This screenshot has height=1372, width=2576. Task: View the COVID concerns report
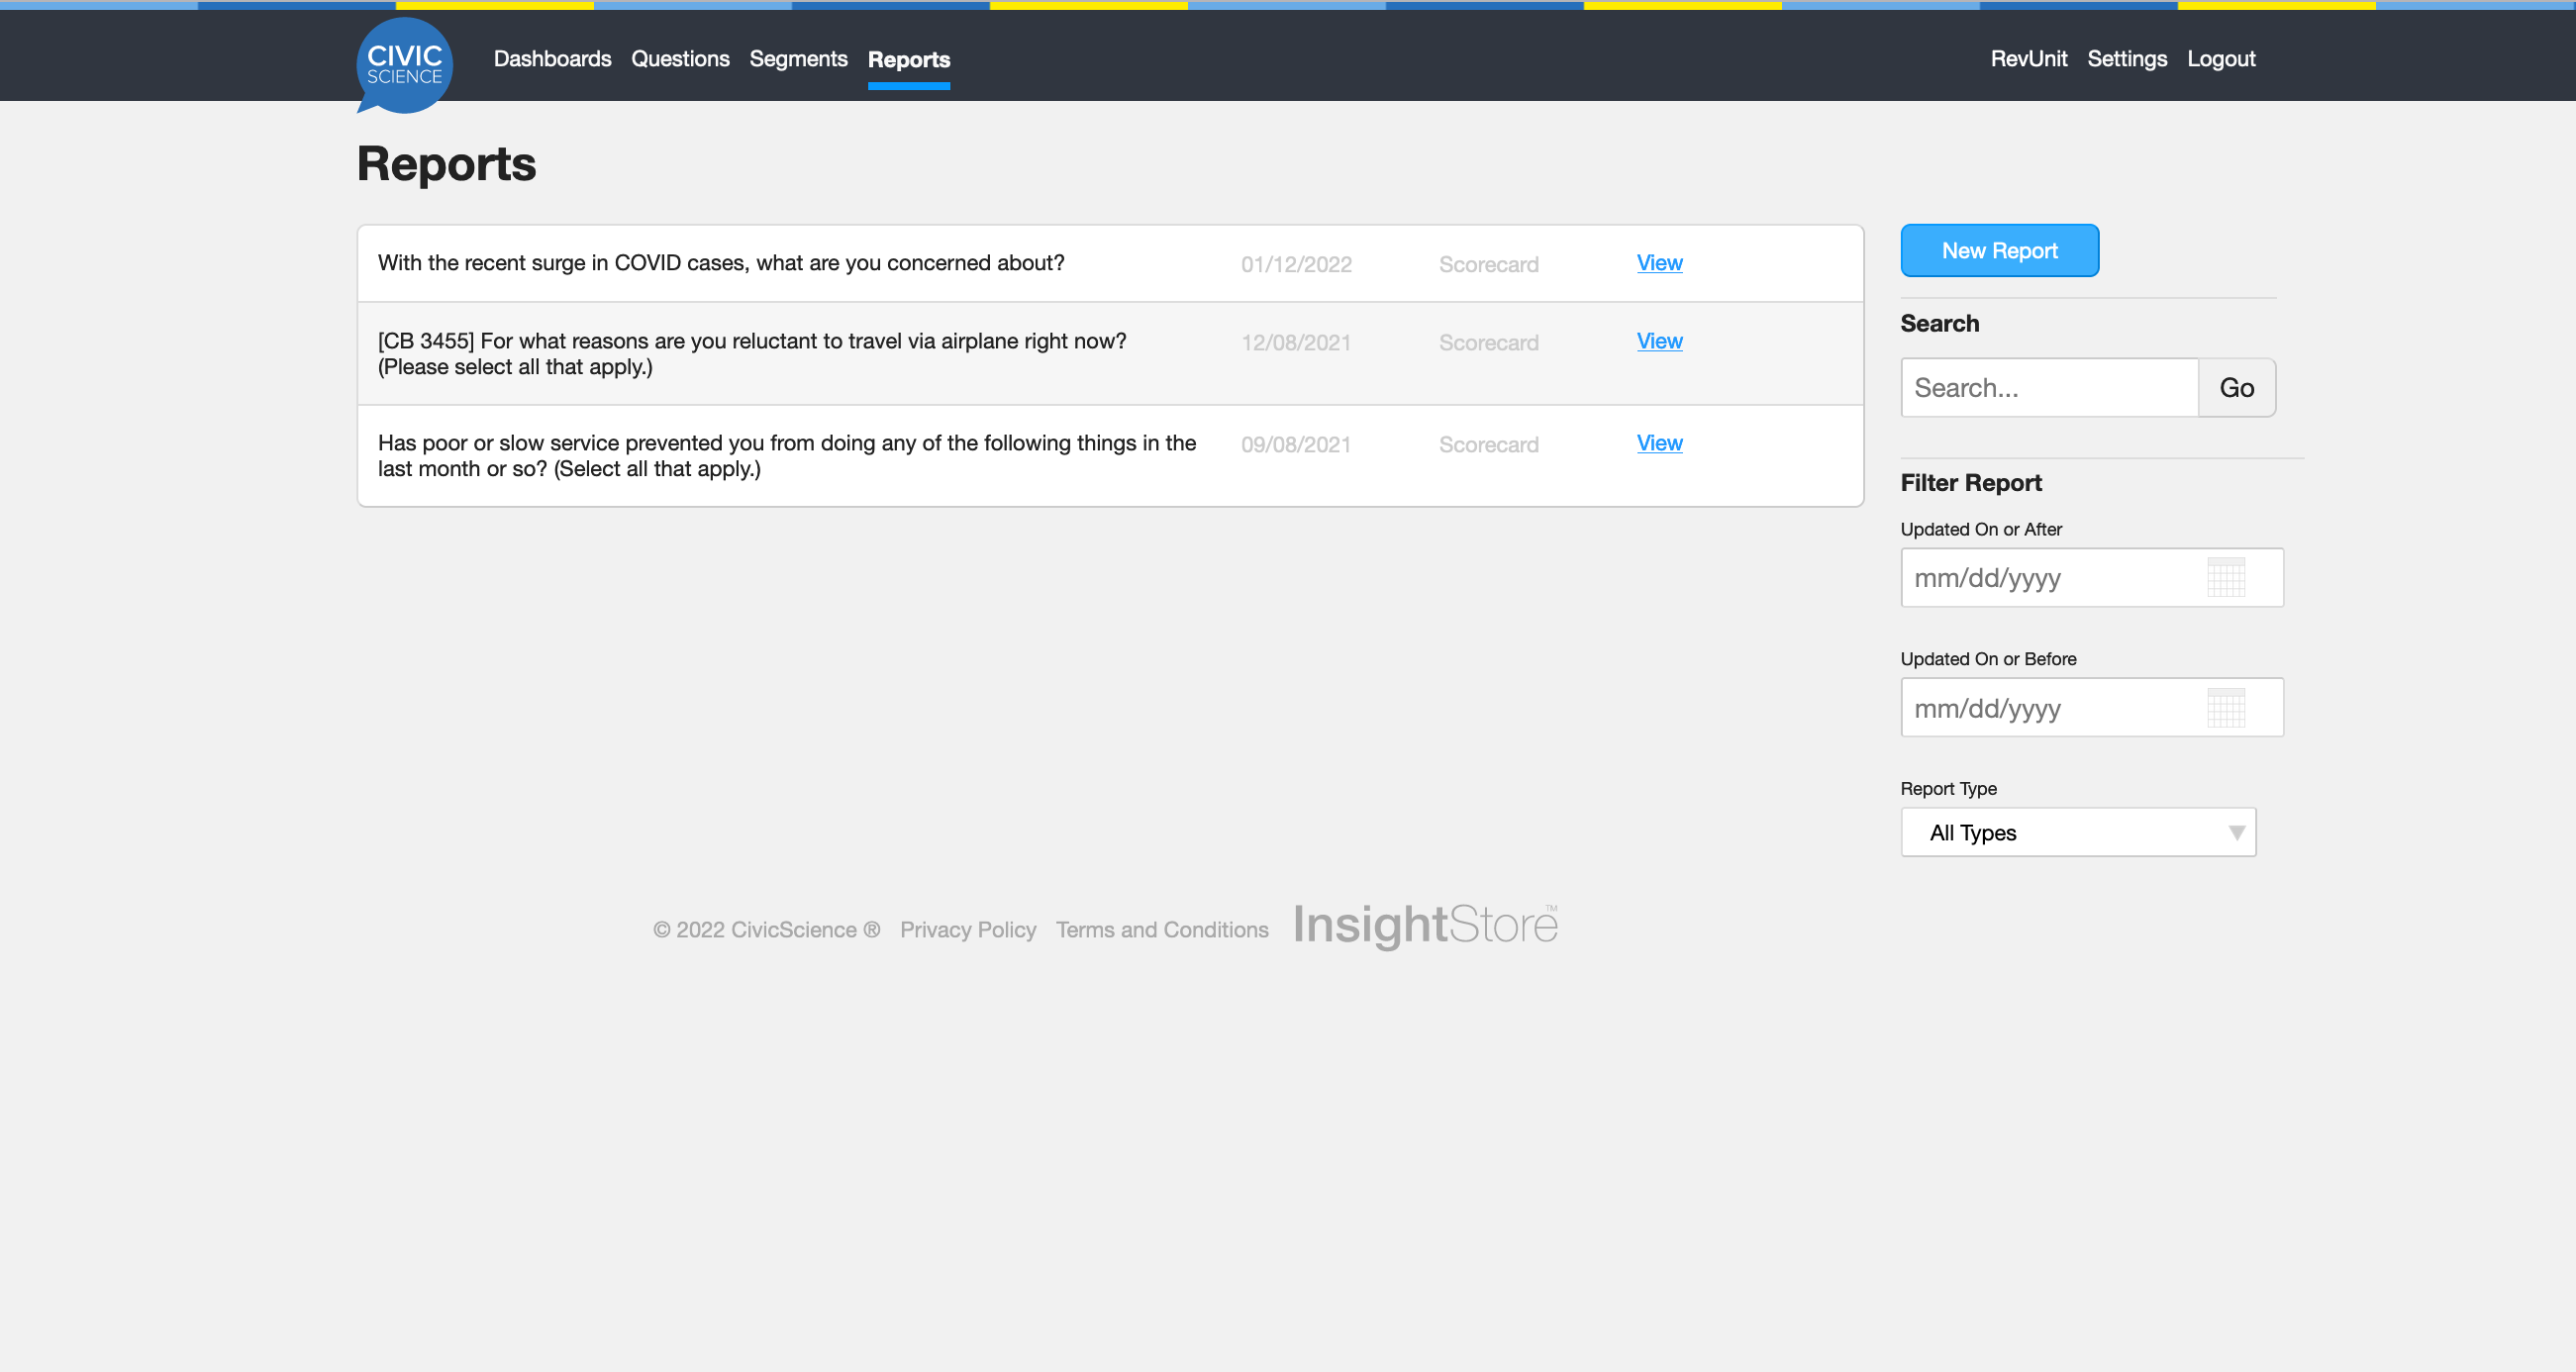(1659, 263)
